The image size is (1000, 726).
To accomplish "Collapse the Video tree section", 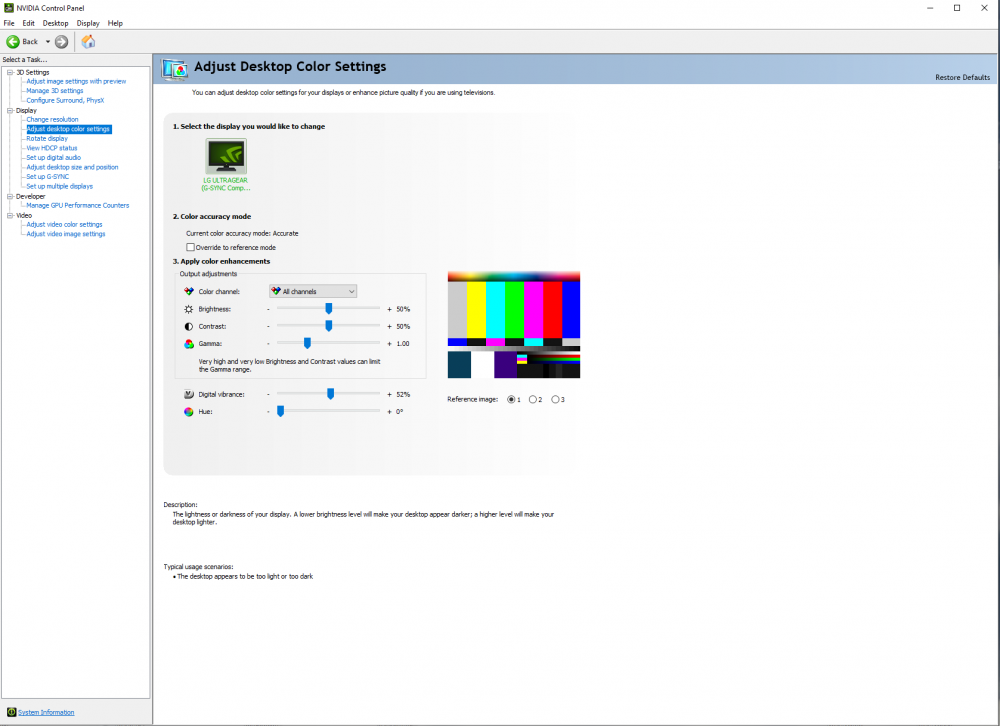I will tap(8, 215).
